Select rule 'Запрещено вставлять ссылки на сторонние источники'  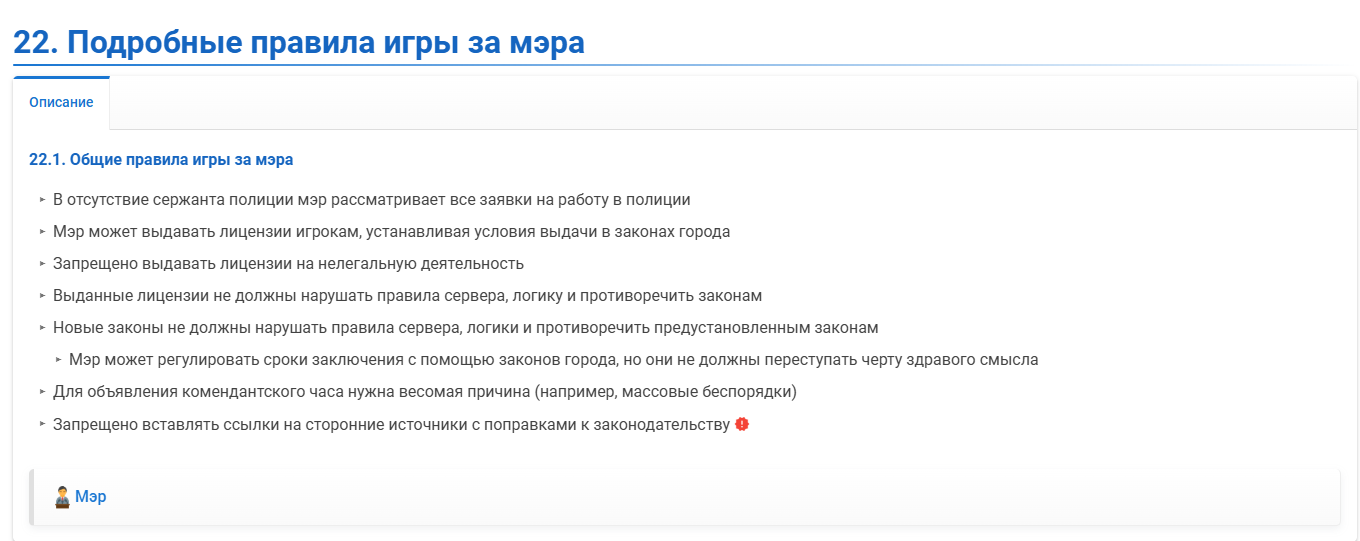pos(392,424)
